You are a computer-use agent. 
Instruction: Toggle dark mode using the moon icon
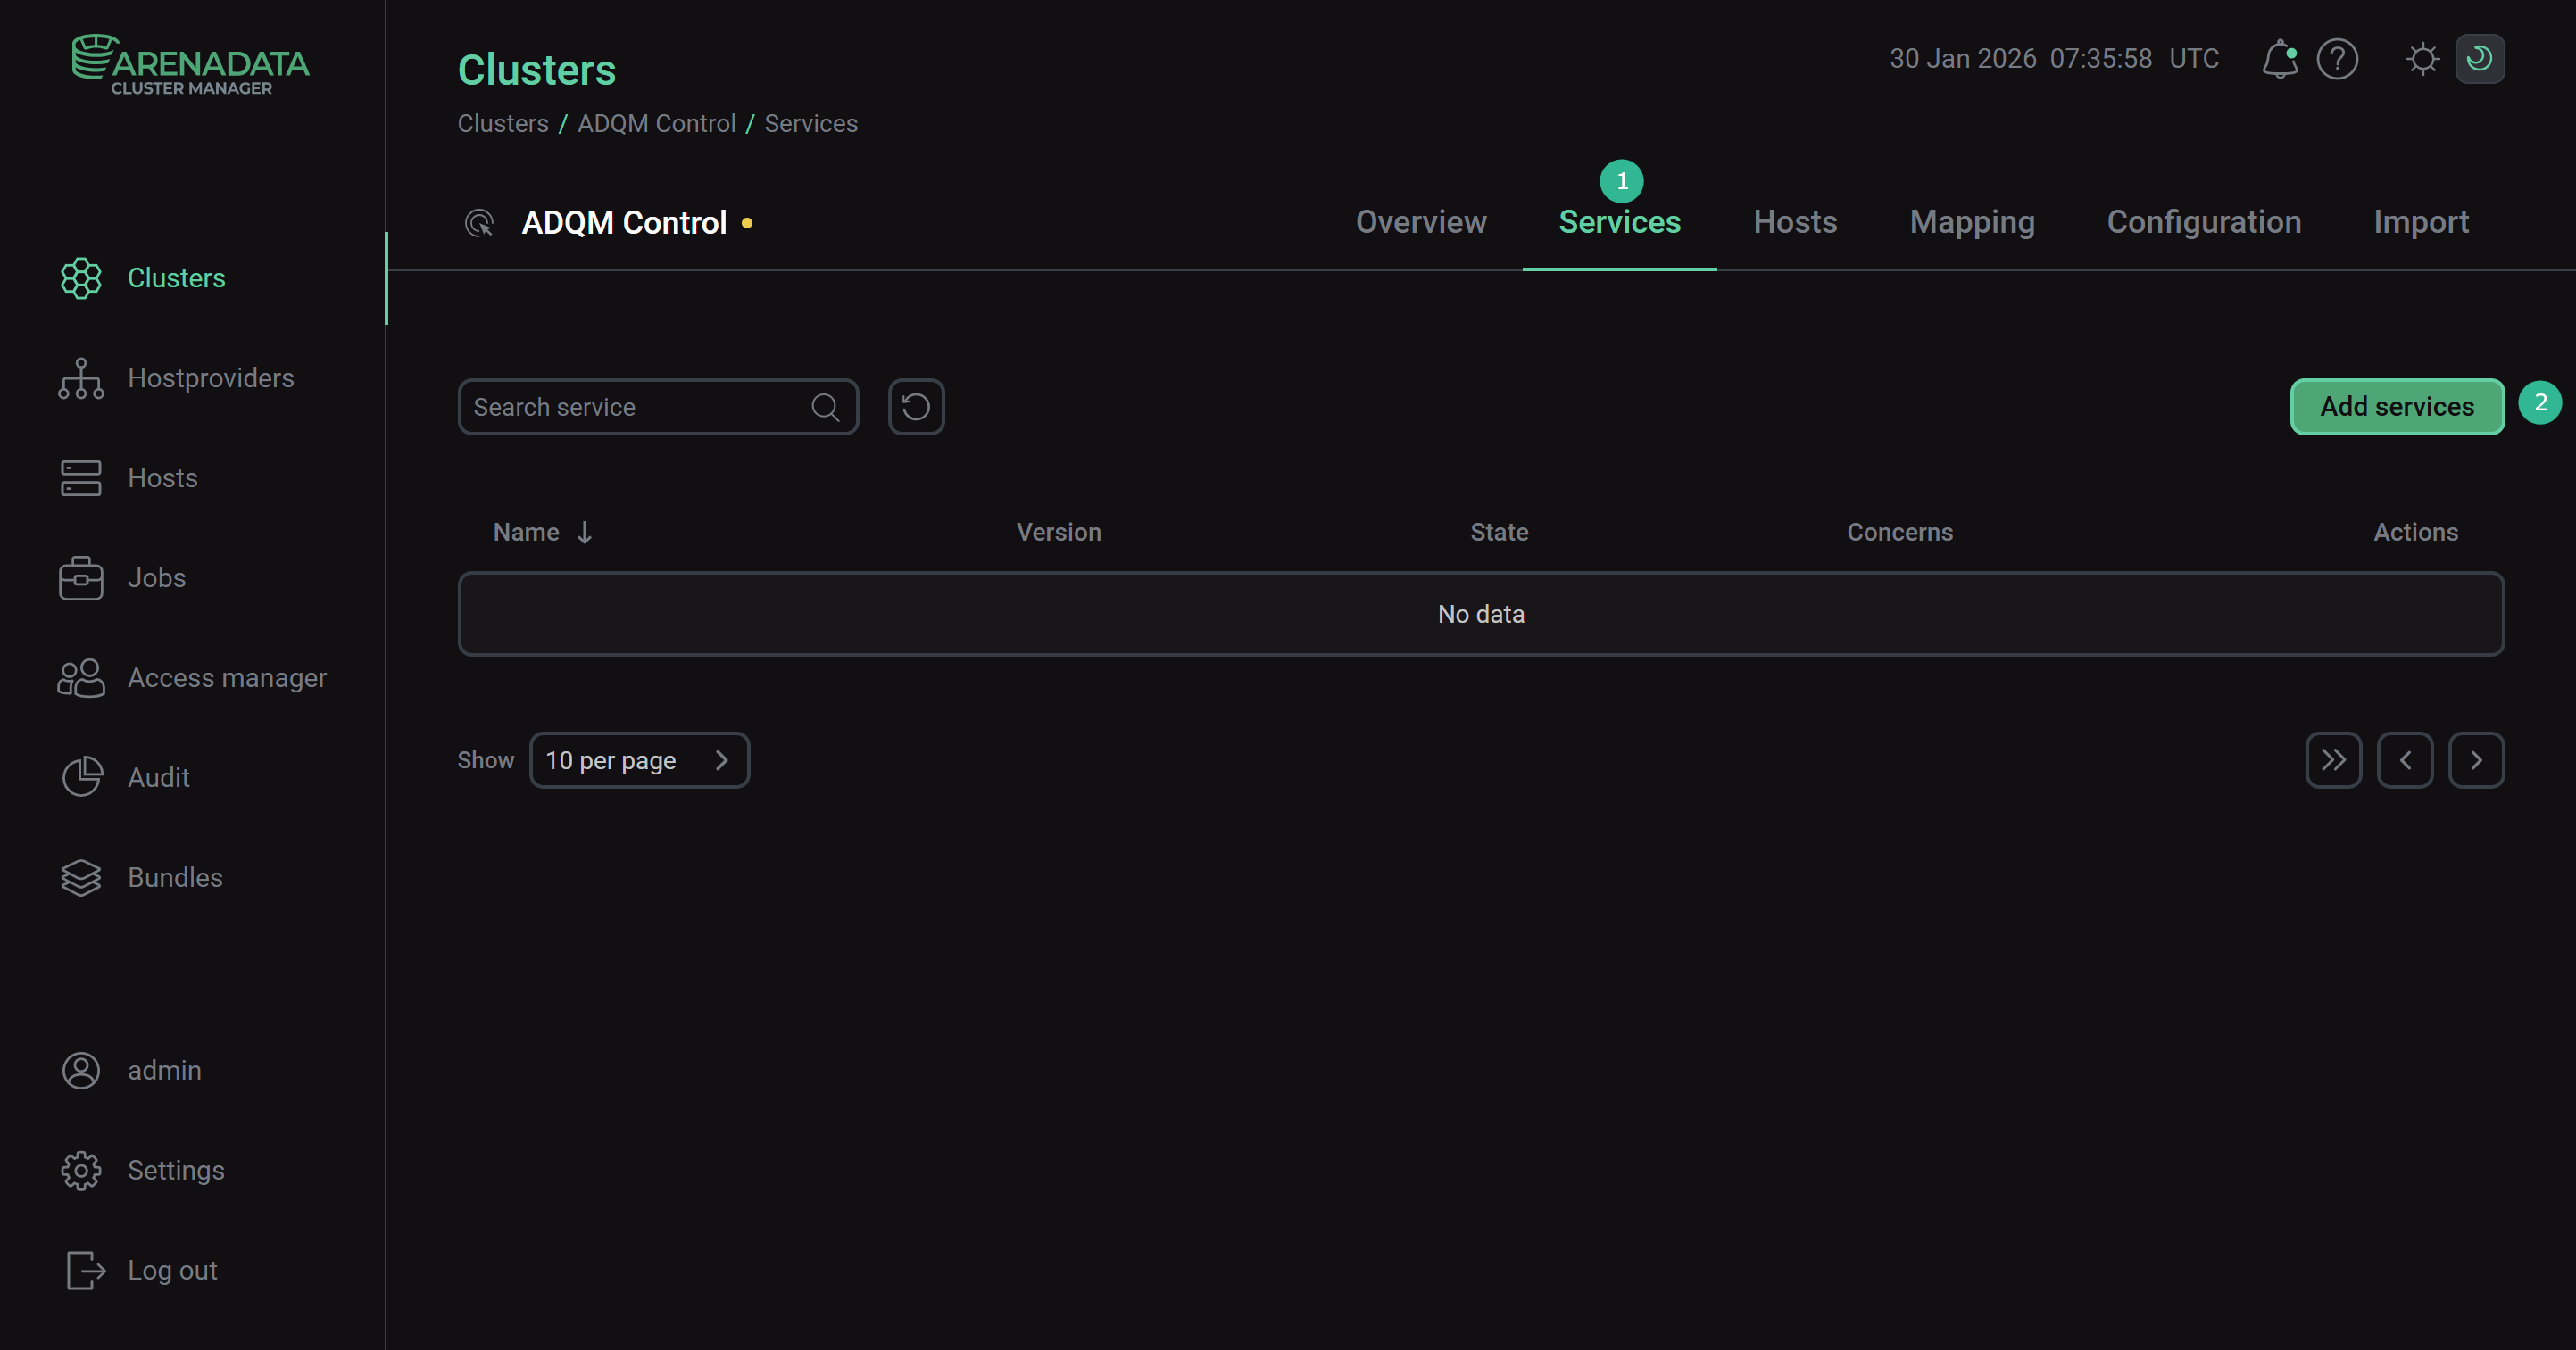[2480, 59]
